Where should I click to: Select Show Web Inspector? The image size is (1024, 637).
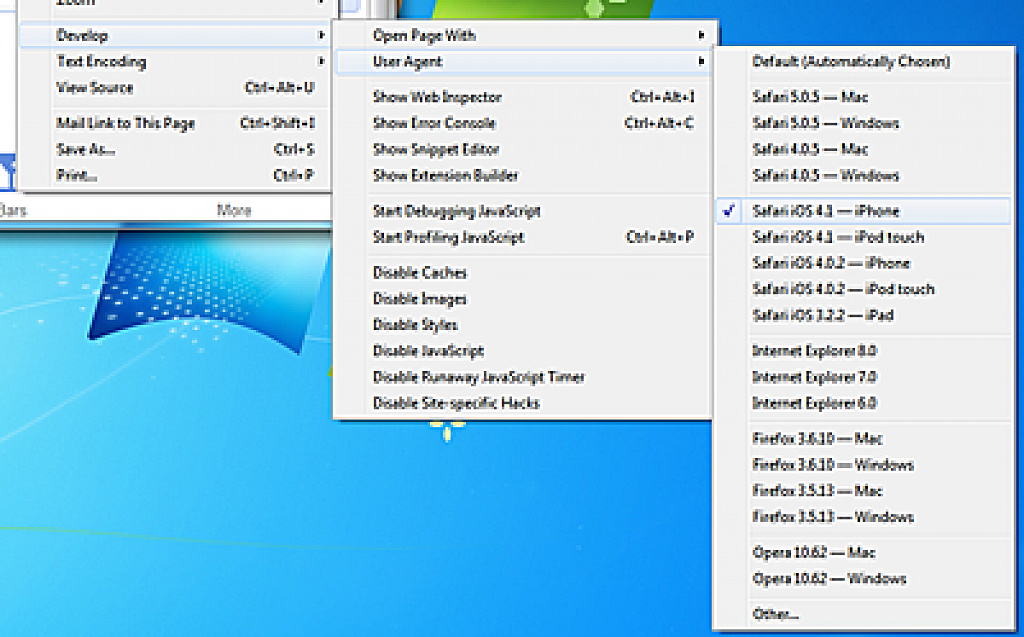(522, 97)
